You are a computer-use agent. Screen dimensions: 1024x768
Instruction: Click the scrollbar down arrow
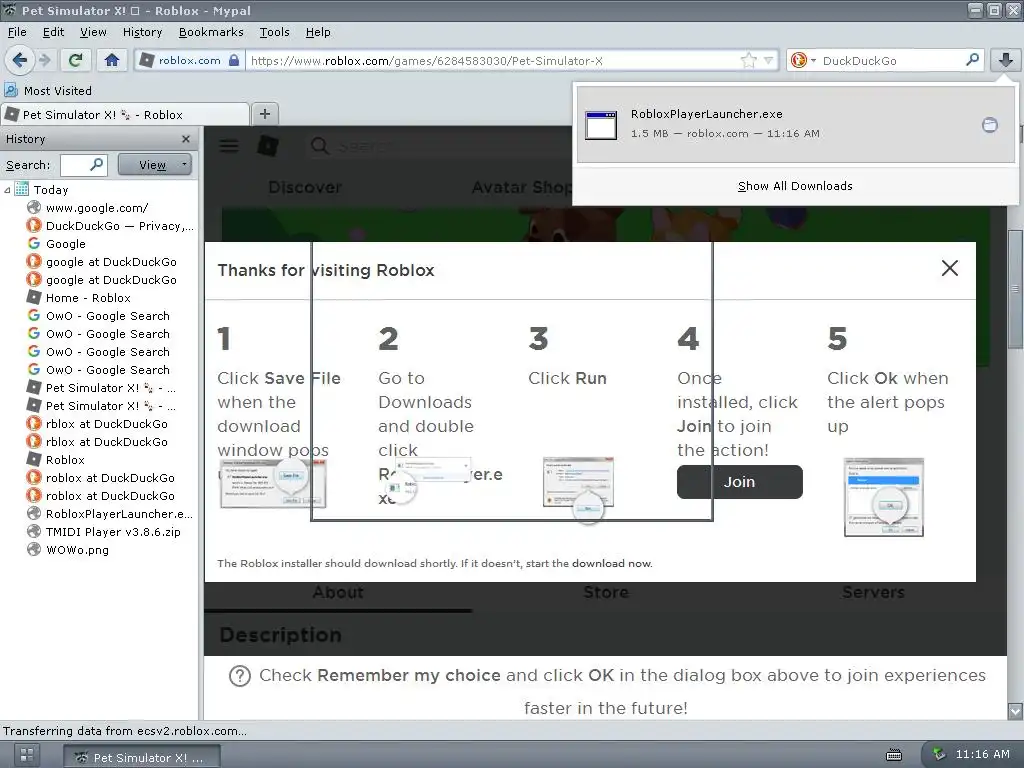(x=1015, y=711)
